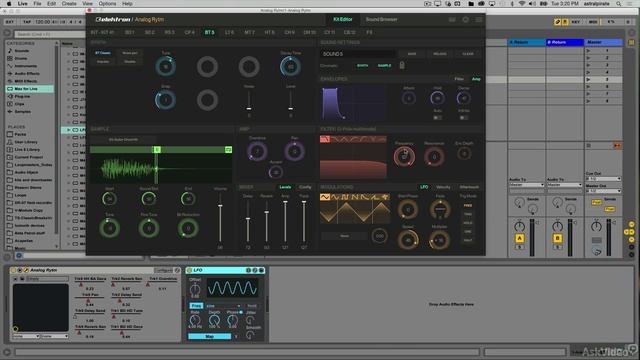Click the sample position marker handle
Image resolution: width=640 pixels, height=360 pixels.
pos(157,150)
